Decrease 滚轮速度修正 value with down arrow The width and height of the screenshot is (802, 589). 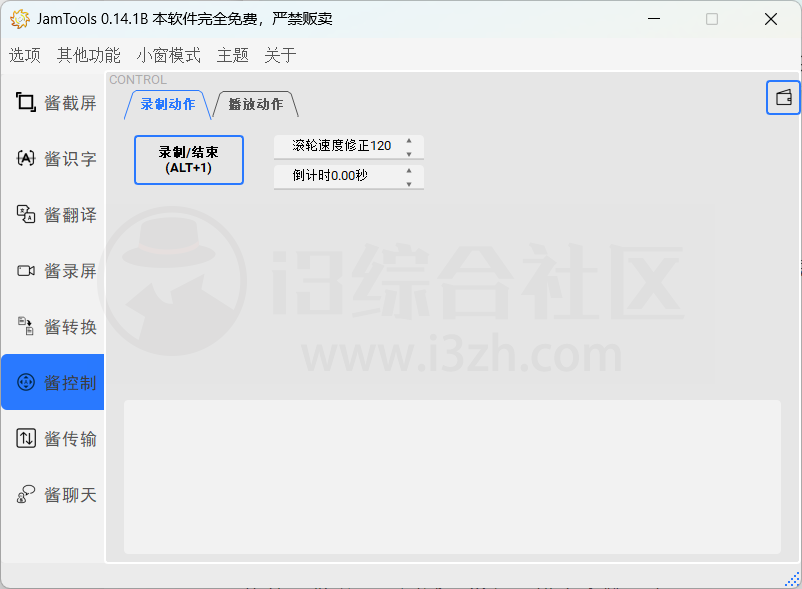[409, 154]
